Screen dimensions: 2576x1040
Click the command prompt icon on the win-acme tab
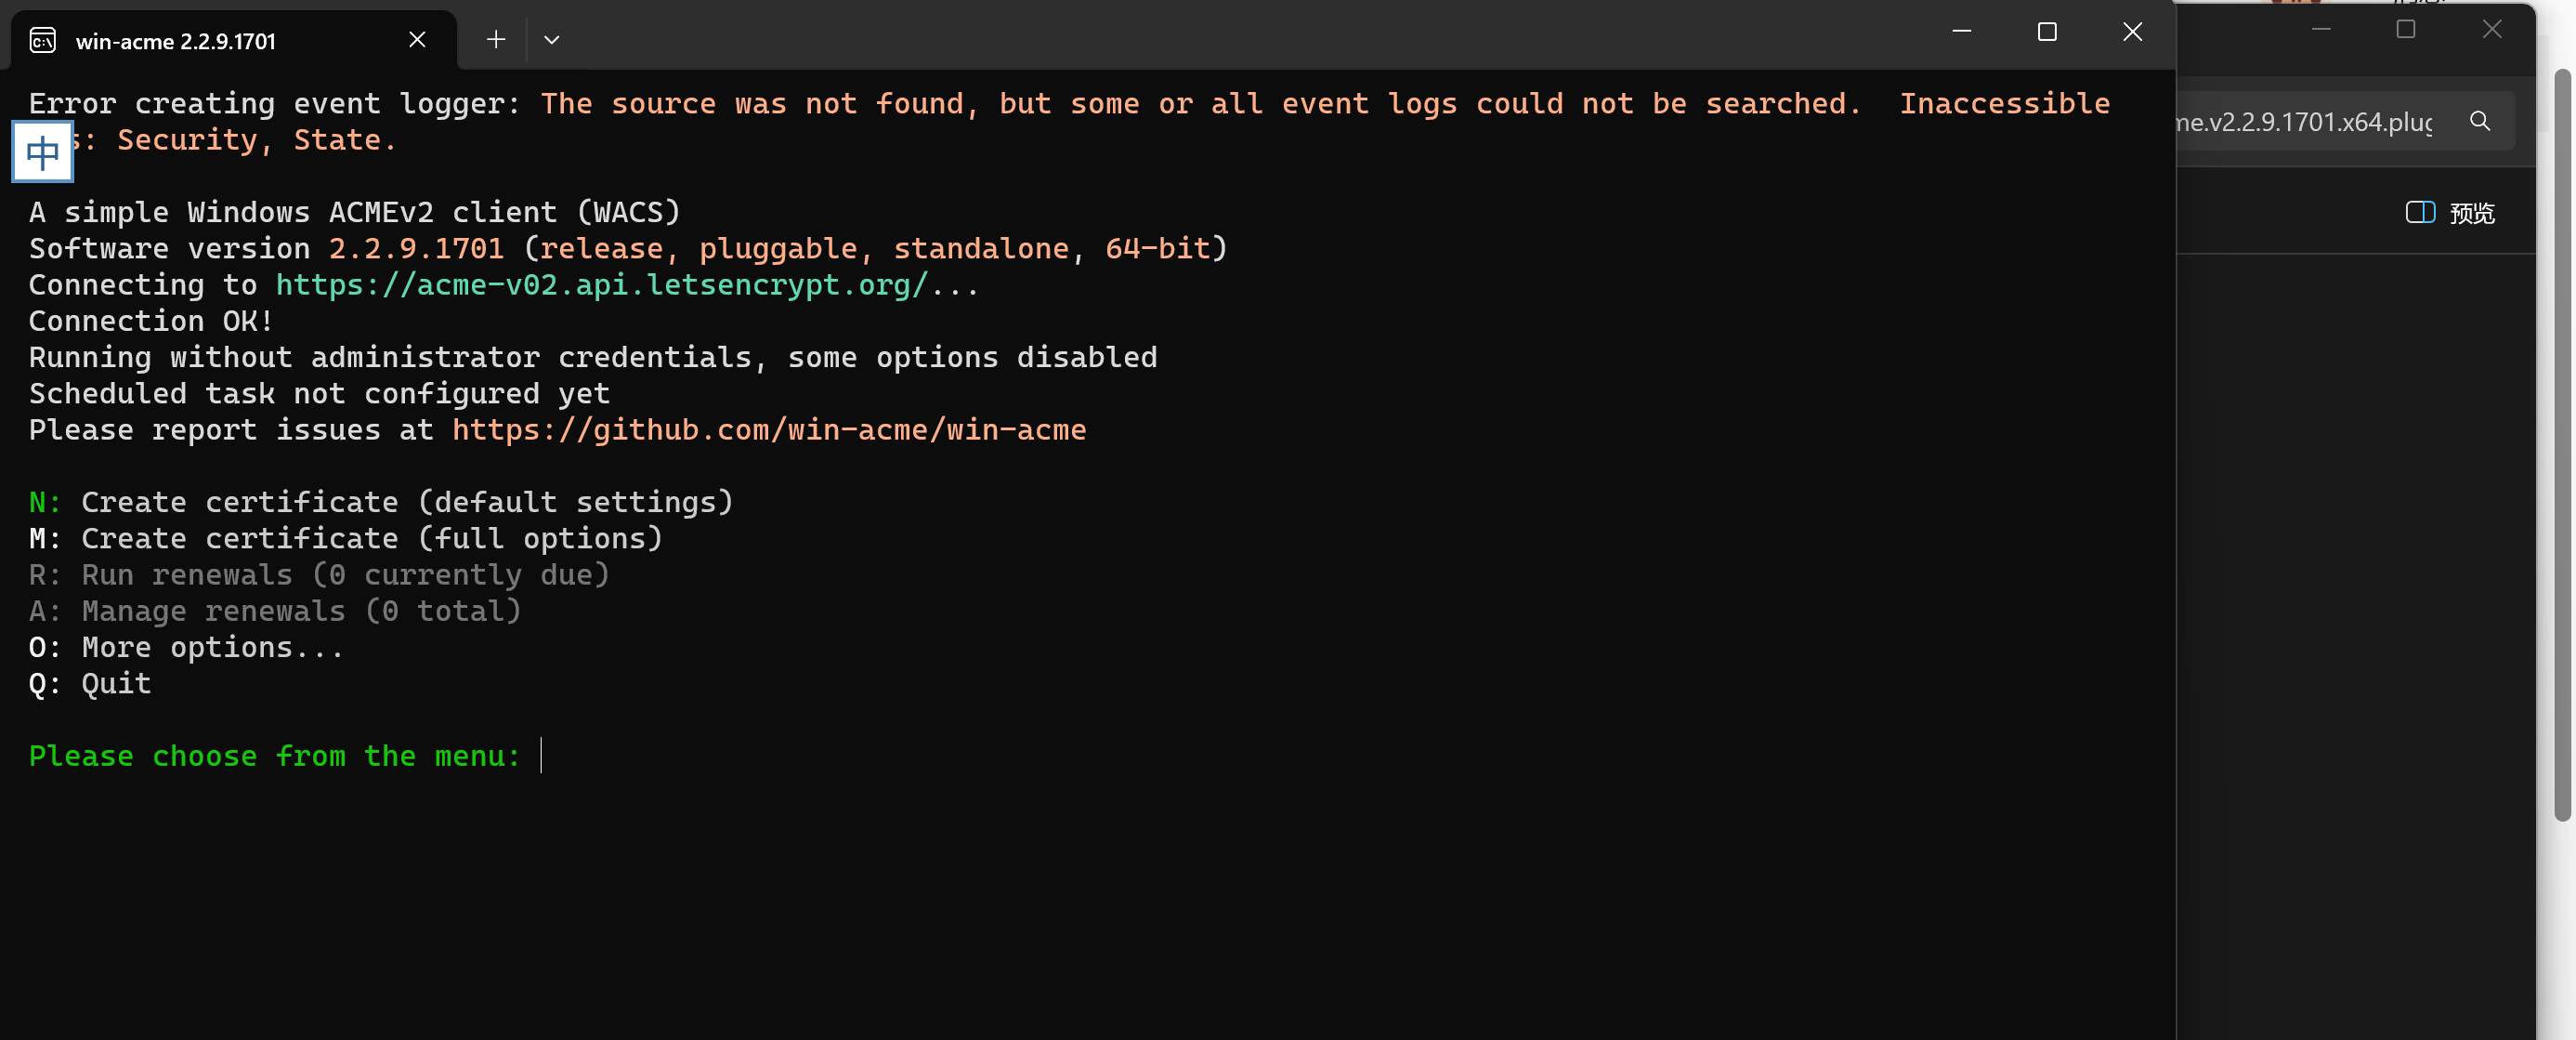click(x=42, y=41)
